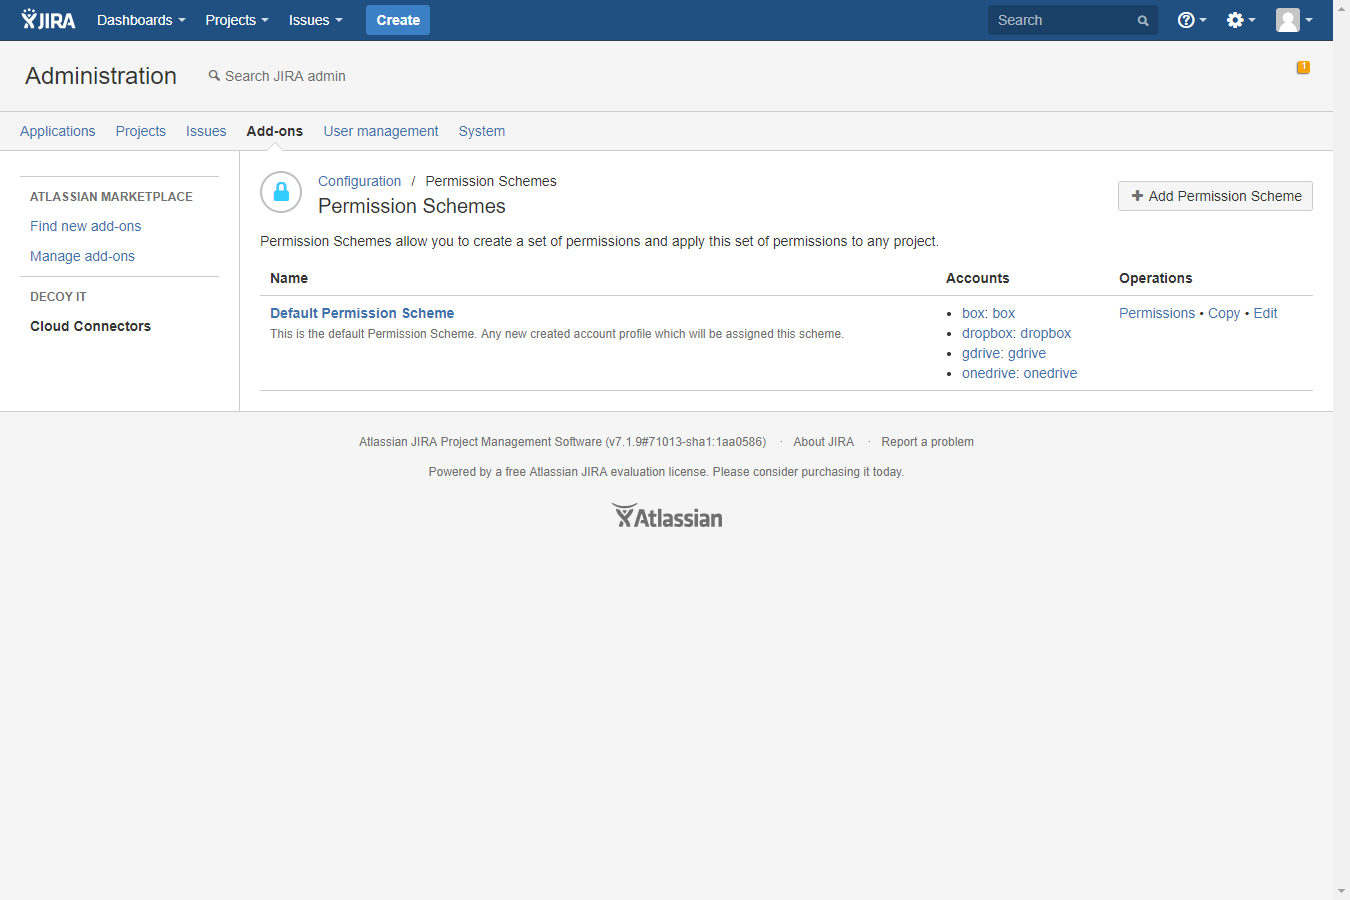This screenshot has width=1350, height=900.
Task: Expand the Issues dropdown in top bar
Action: click(315, 20)
